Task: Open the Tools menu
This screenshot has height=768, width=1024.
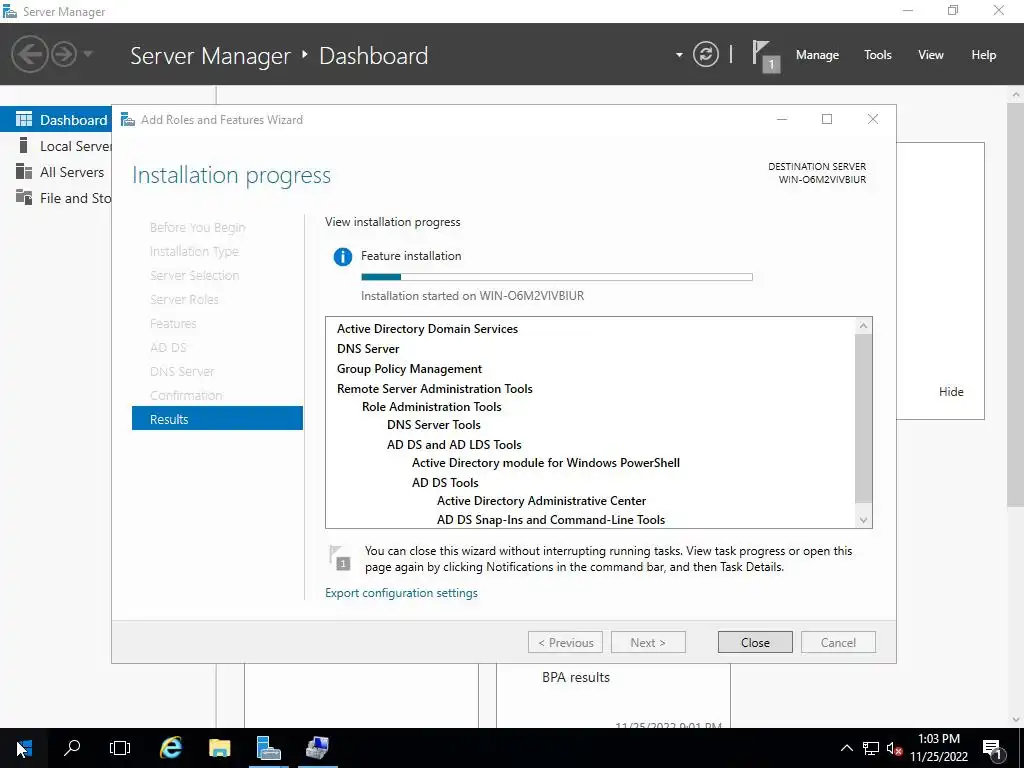Action: (x=877, y=55)
